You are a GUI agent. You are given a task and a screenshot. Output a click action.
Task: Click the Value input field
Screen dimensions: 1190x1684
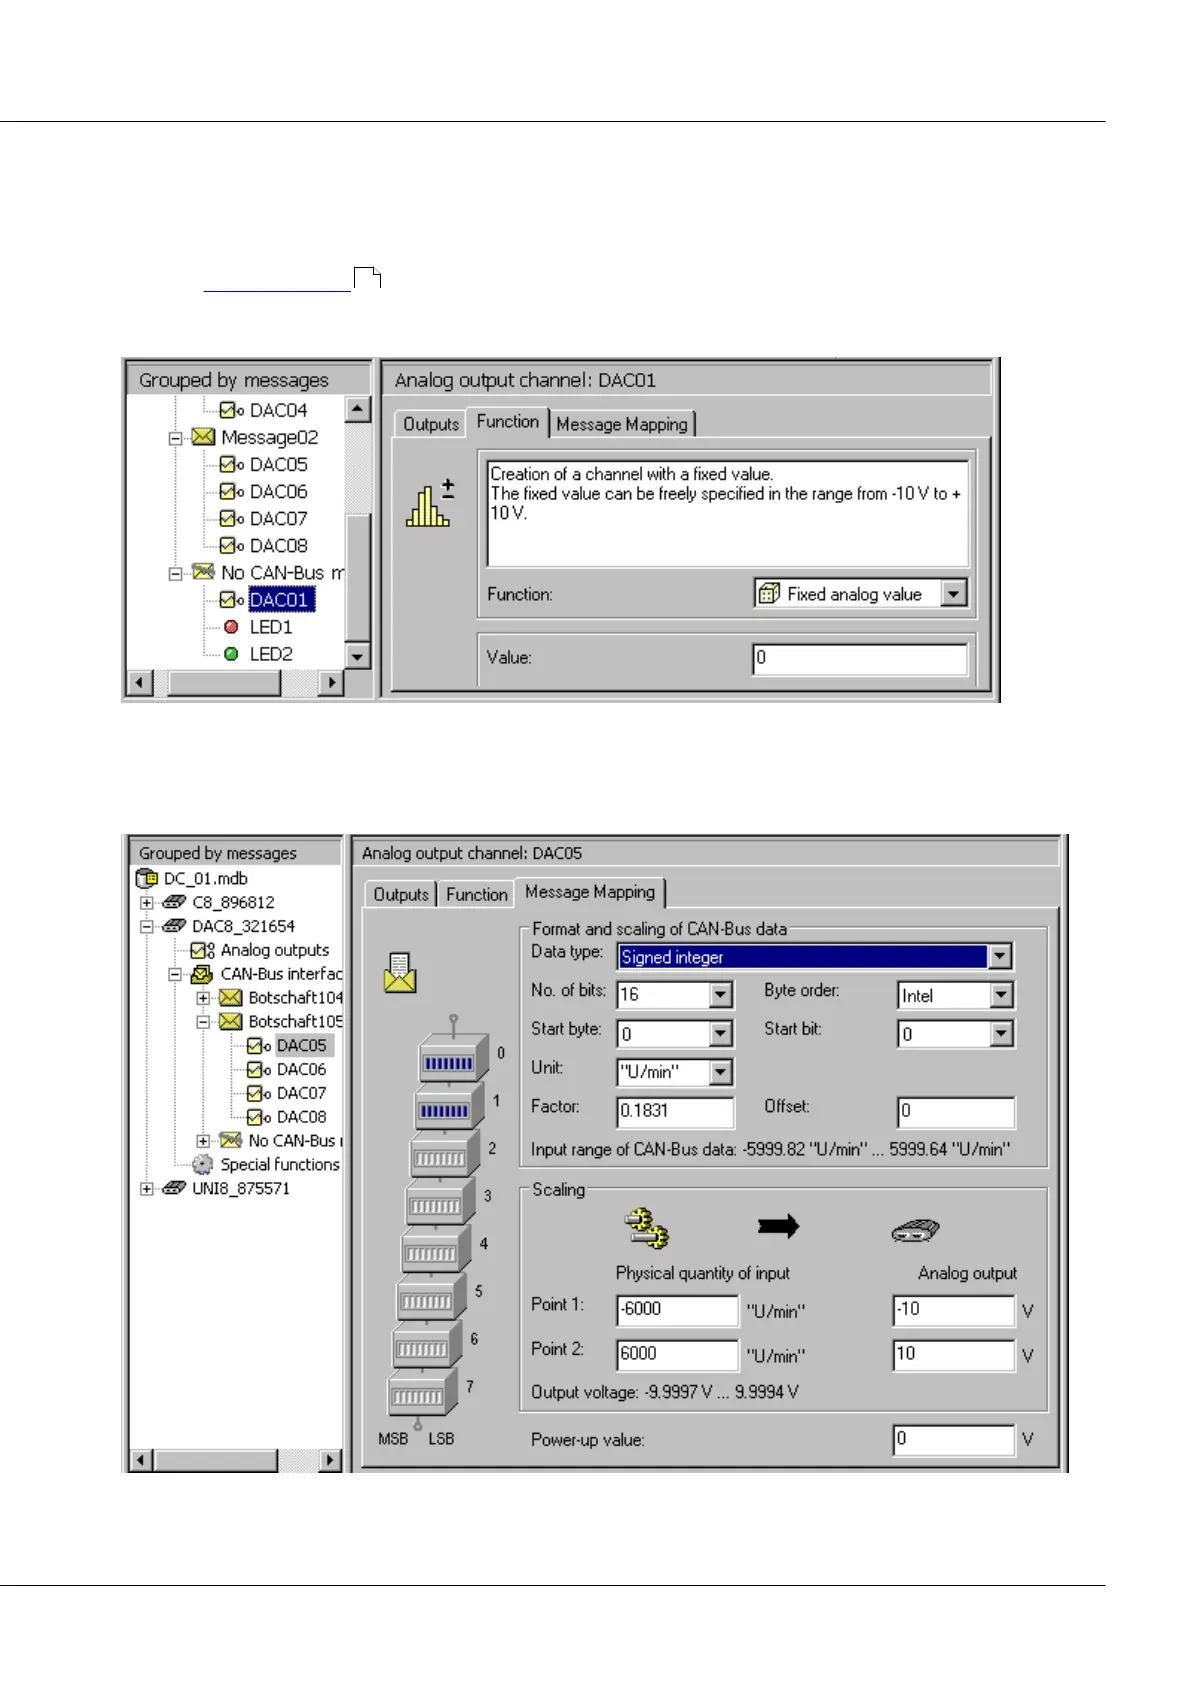click(x=860, y=658)
